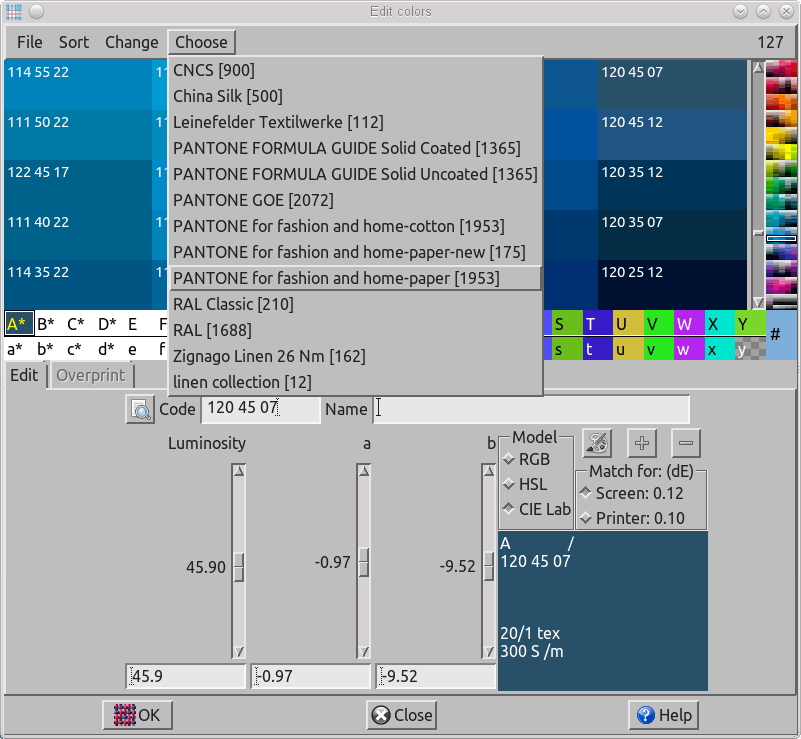Select PANTONE for fashion and home-cotton
This screenshot has width=801, height=739.
pos(355,227)
